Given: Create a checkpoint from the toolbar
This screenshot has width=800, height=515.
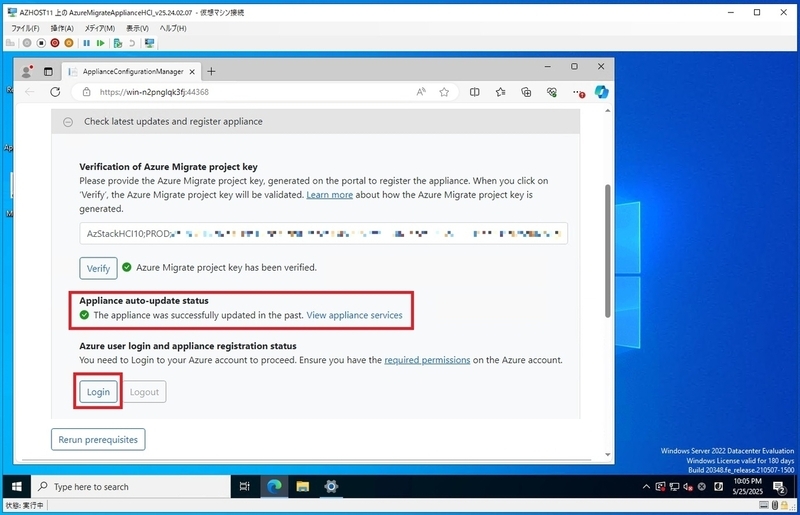Looking at the screenshot, I should point(118,43).
